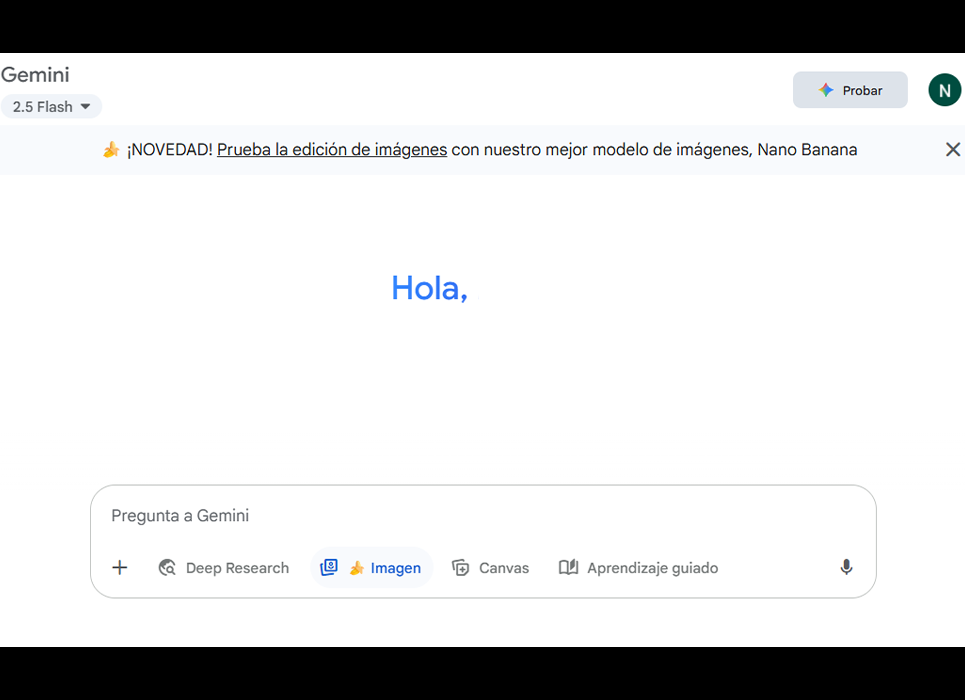Viewport: 965px width, 700px height.
Task: Click the Aprendizaje guiado book icon
Action: coord(567,567)
